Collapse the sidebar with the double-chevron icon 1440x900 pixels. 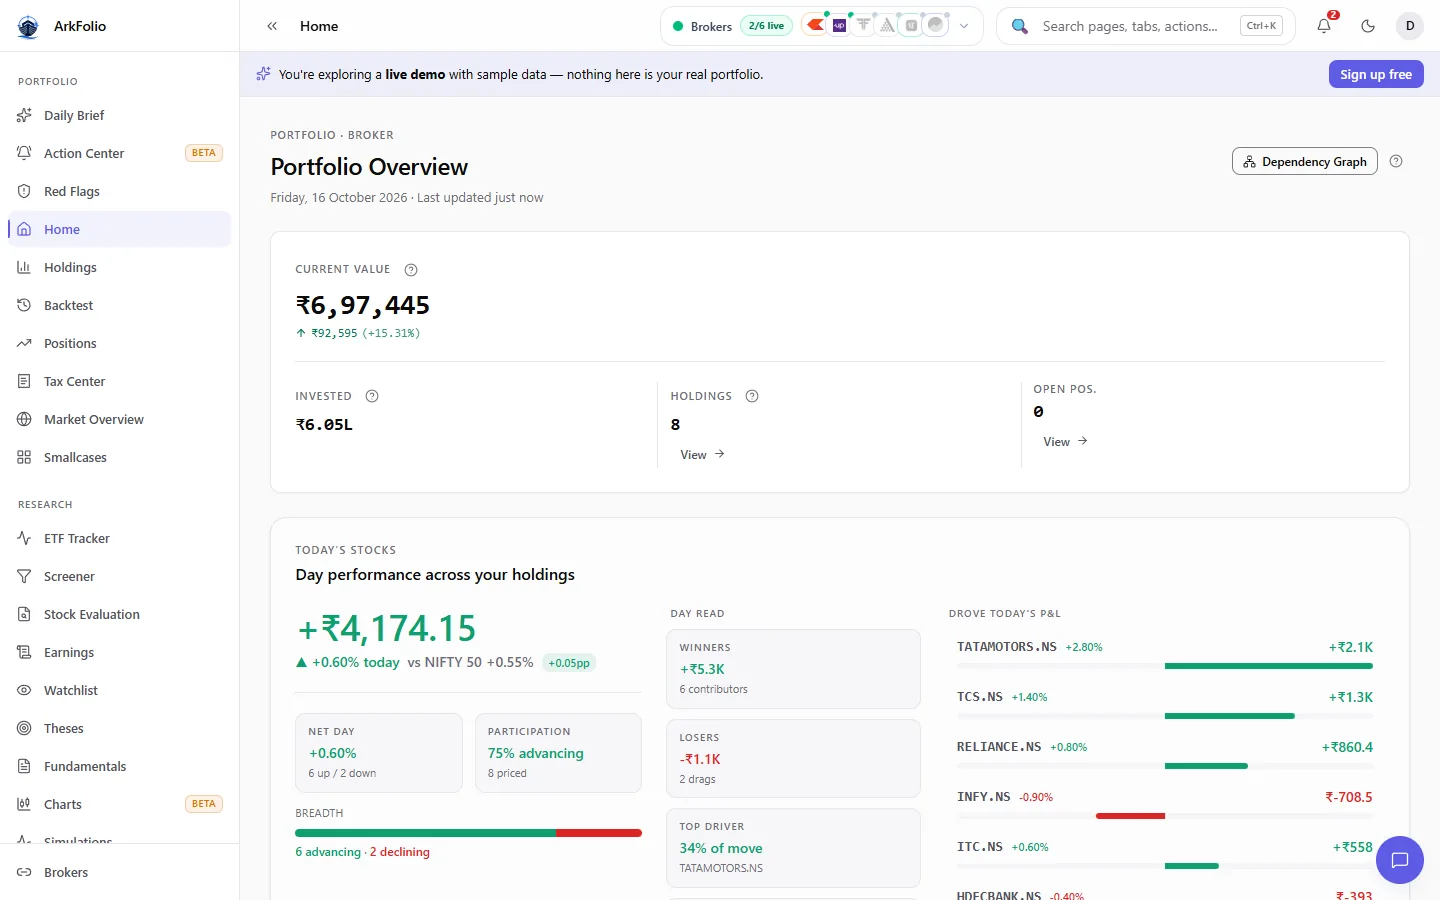coord(272,26)
